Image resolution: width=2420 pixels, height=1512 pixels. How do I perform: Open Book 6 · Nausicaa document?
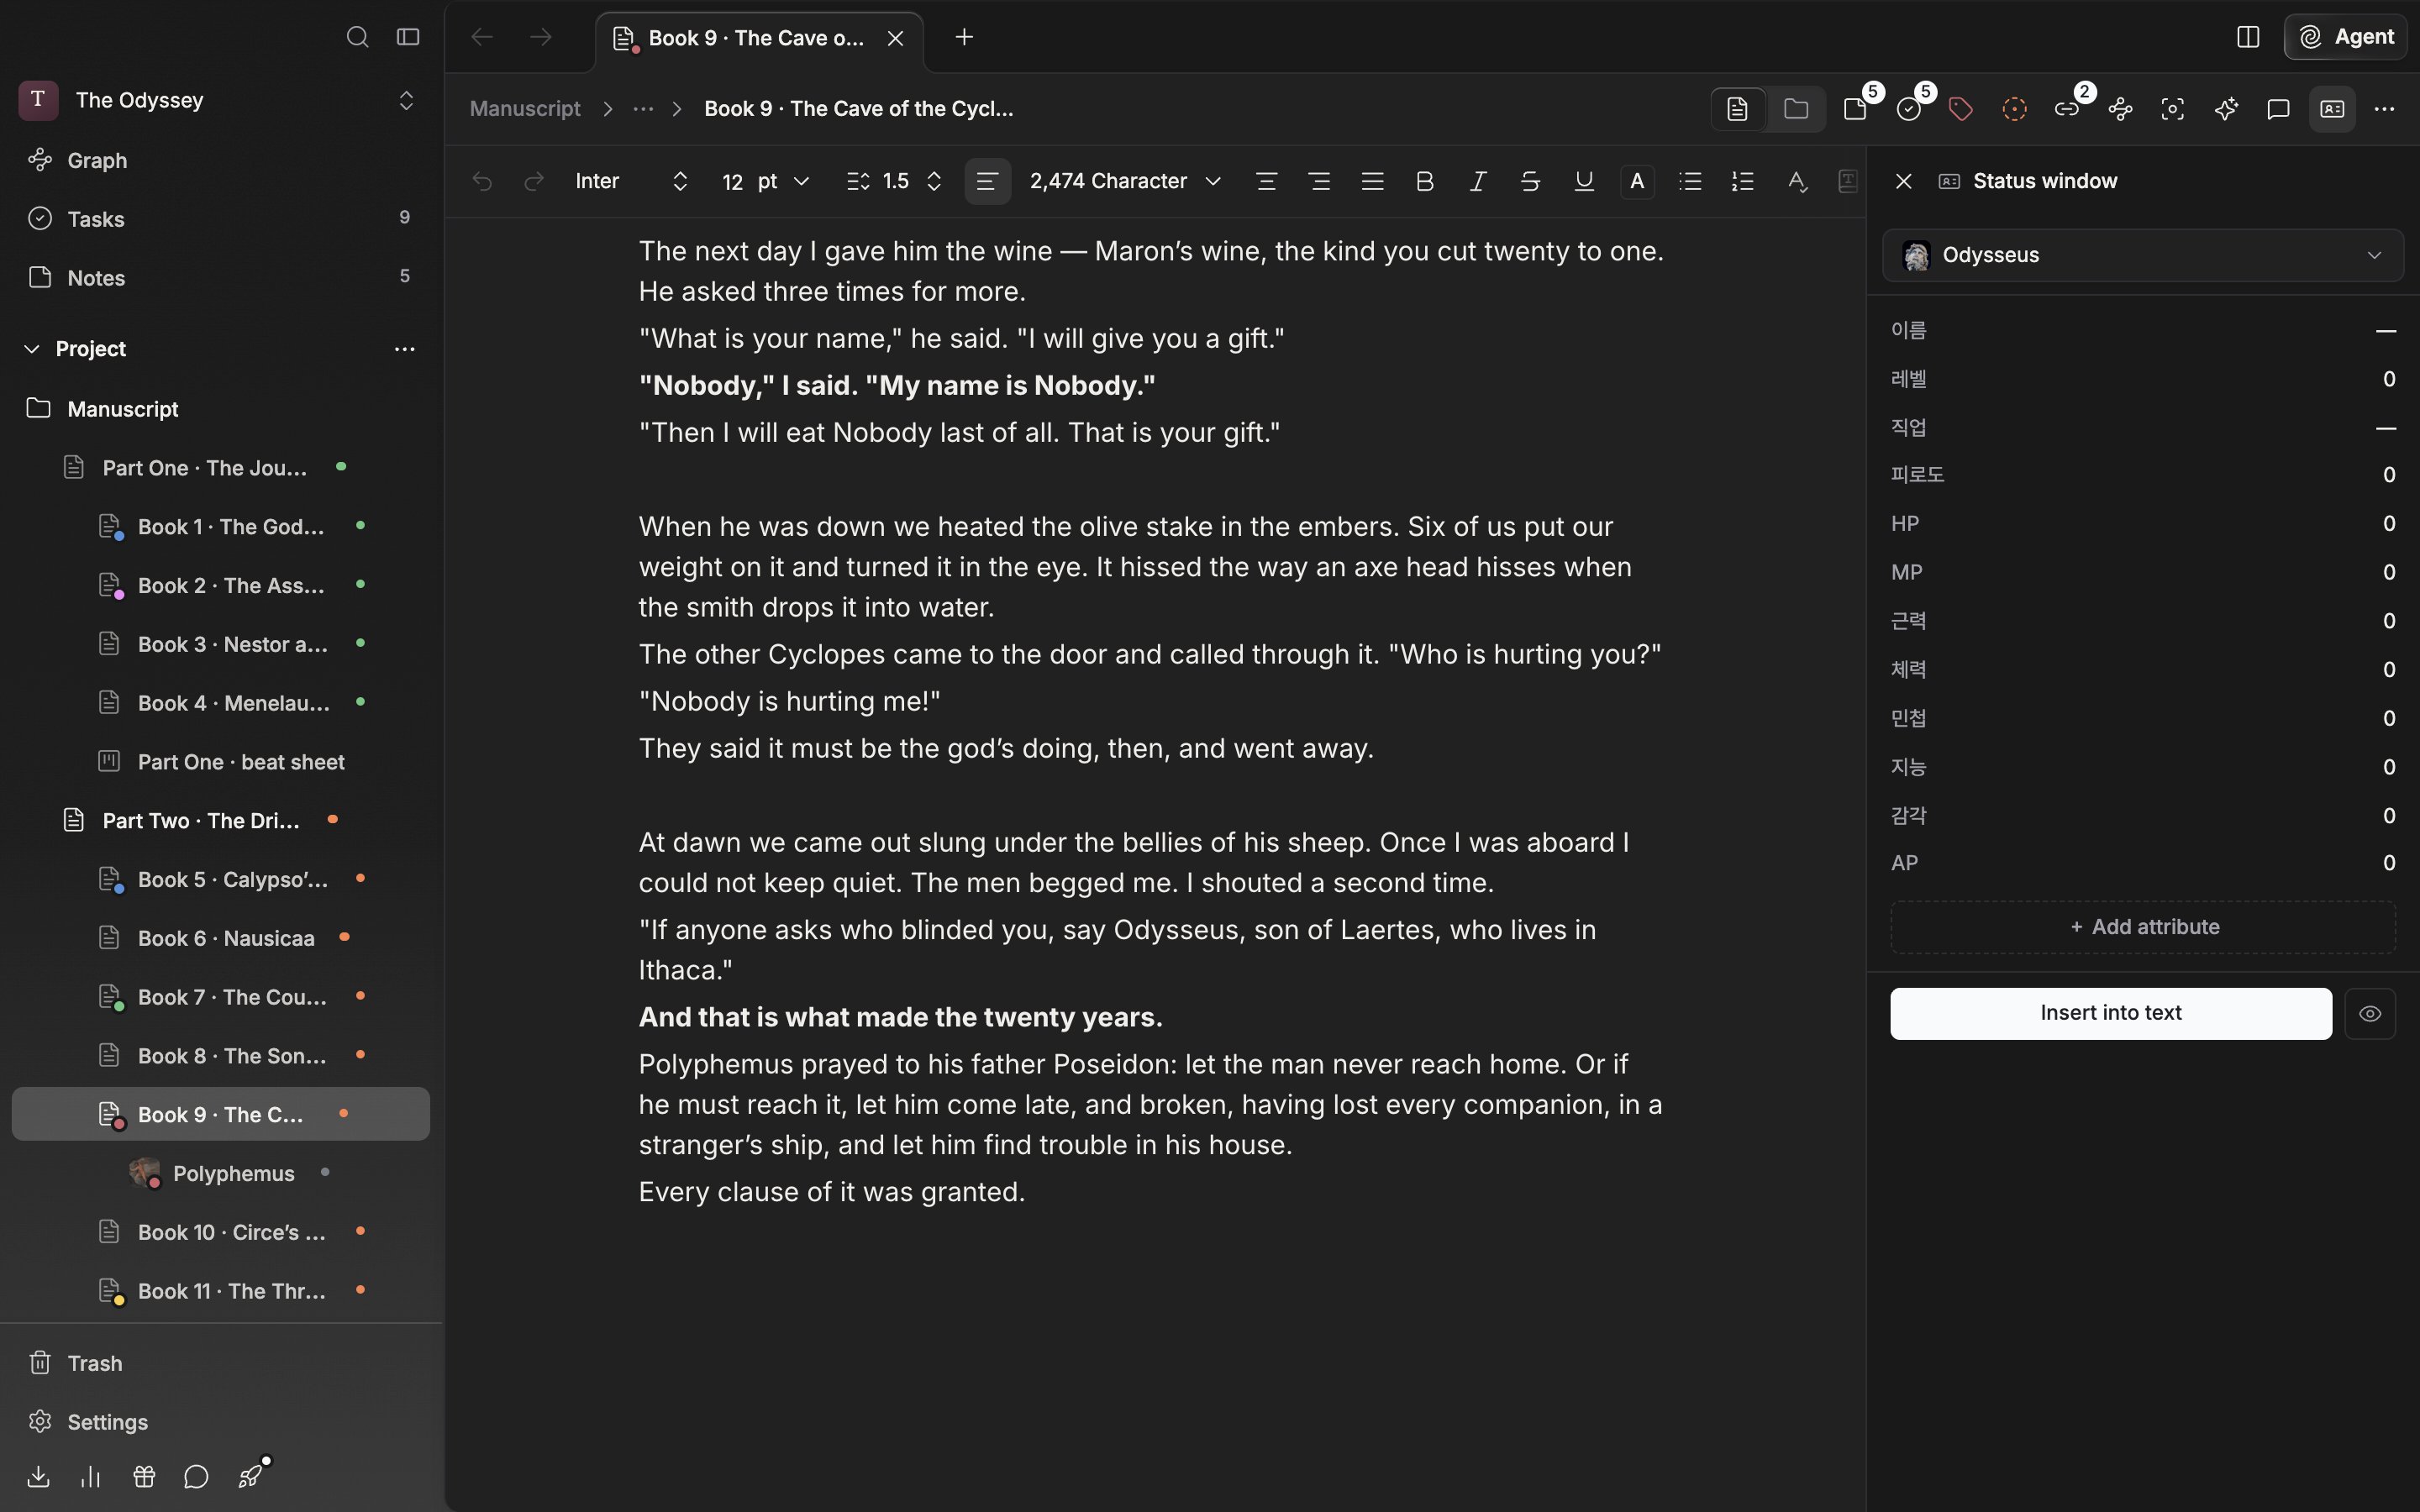[x=220, y=938]
